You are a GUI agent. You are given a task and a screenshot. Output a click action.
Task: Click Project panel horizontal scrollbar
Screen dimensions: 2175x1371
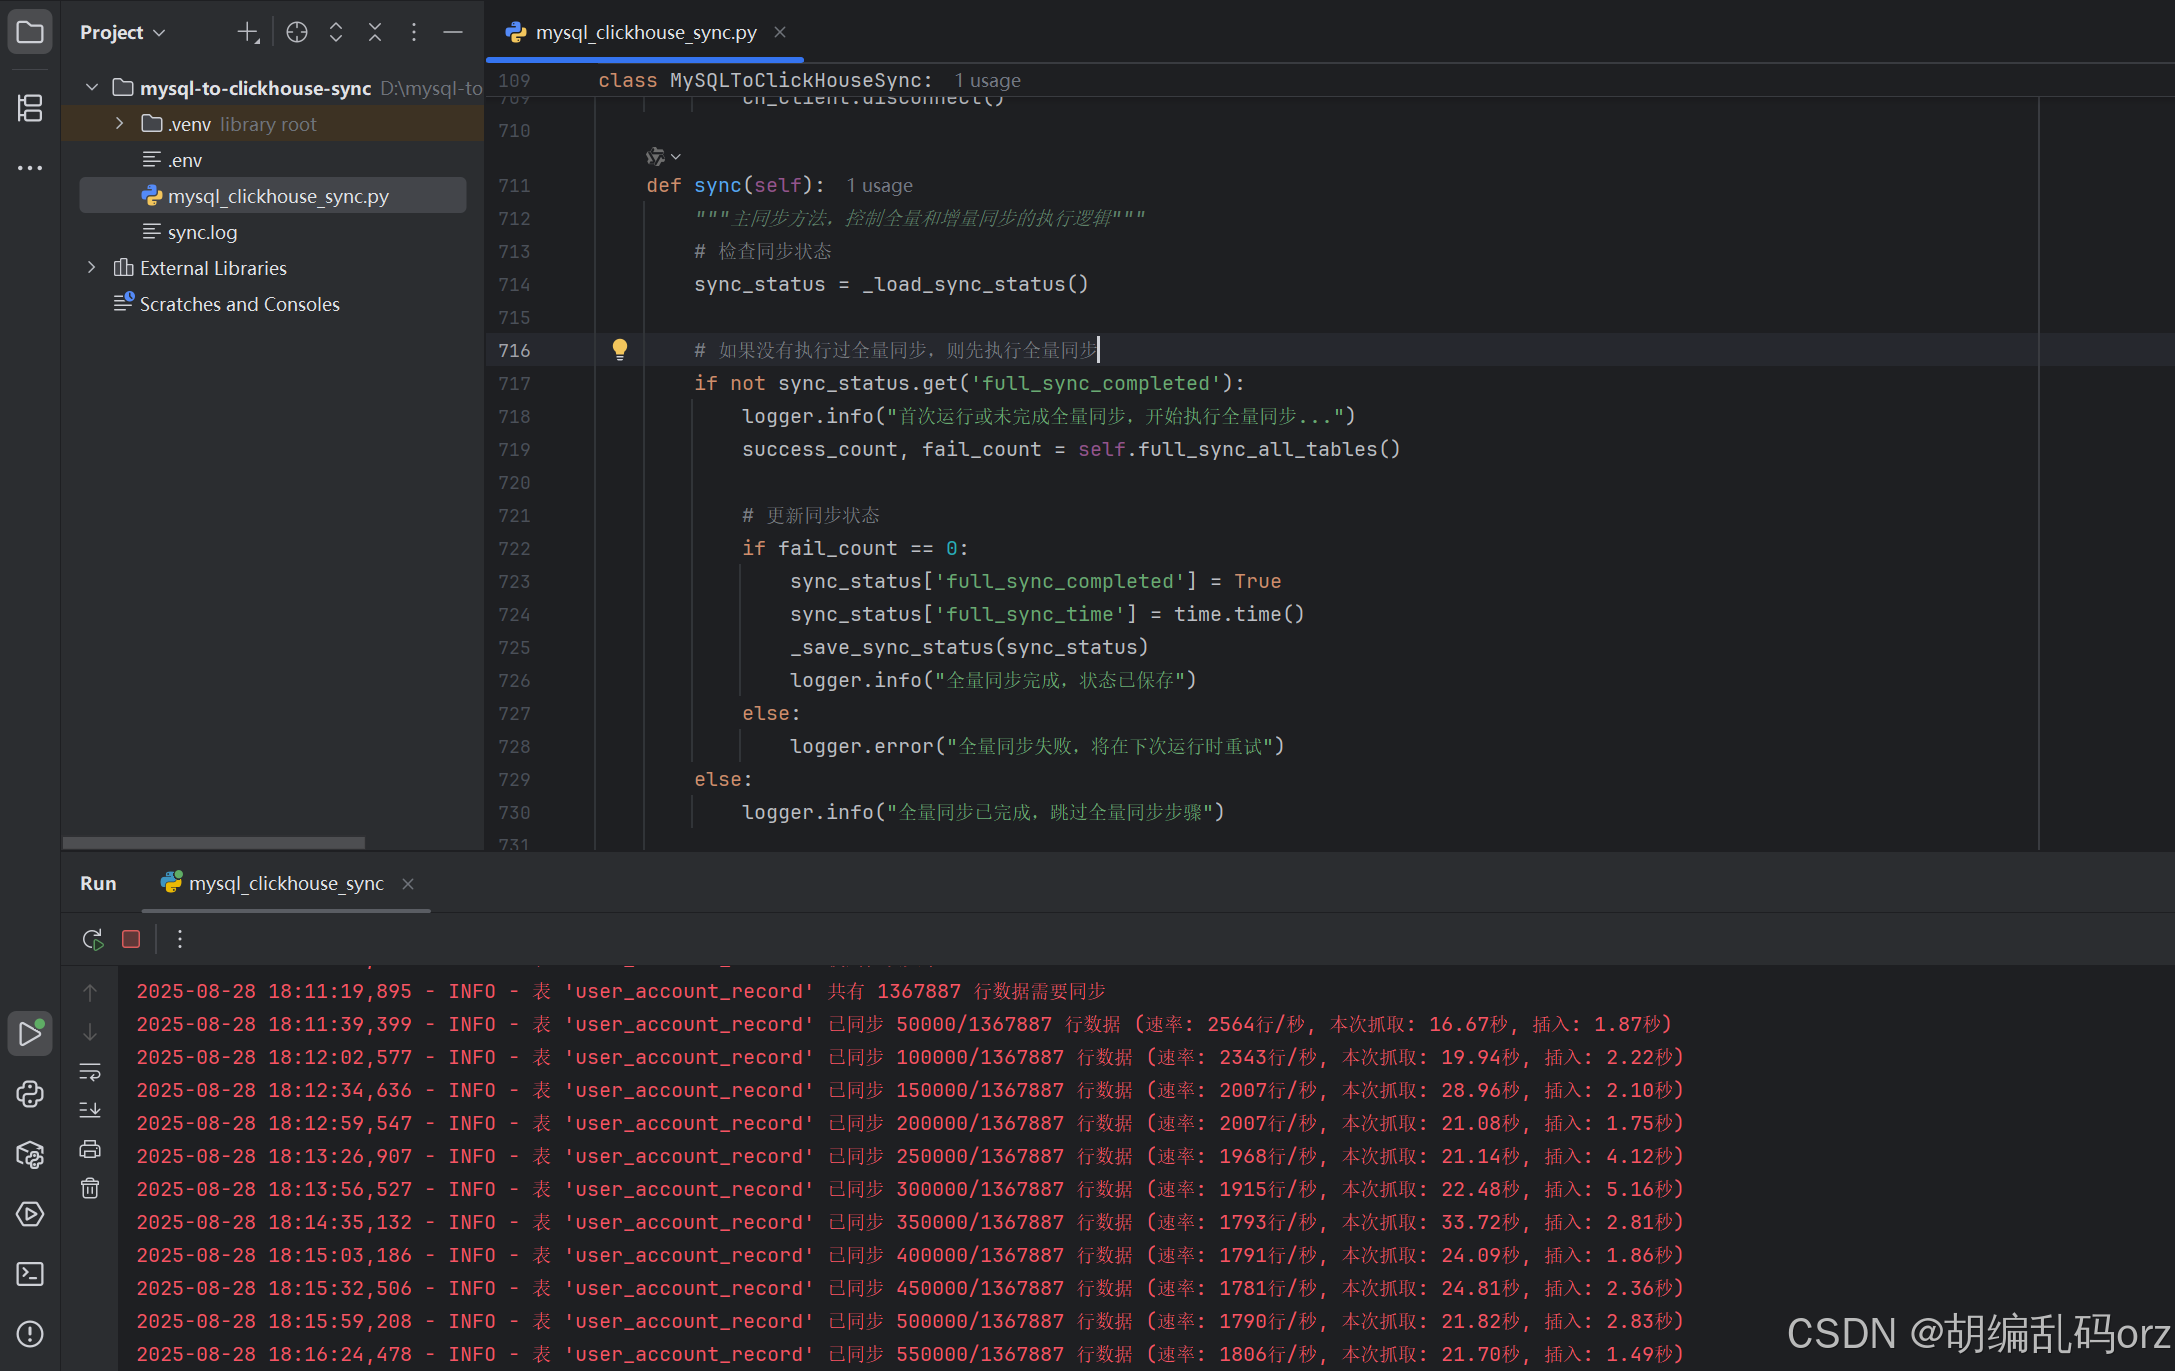(x=214, y=843)
